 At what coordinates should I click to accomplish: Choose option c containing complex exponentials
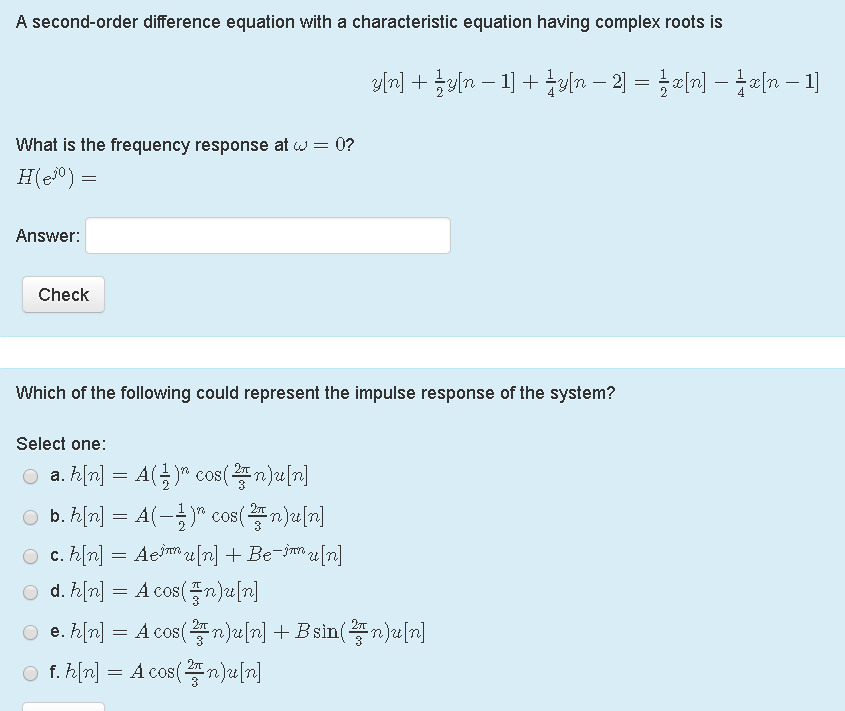click(31, 555)
